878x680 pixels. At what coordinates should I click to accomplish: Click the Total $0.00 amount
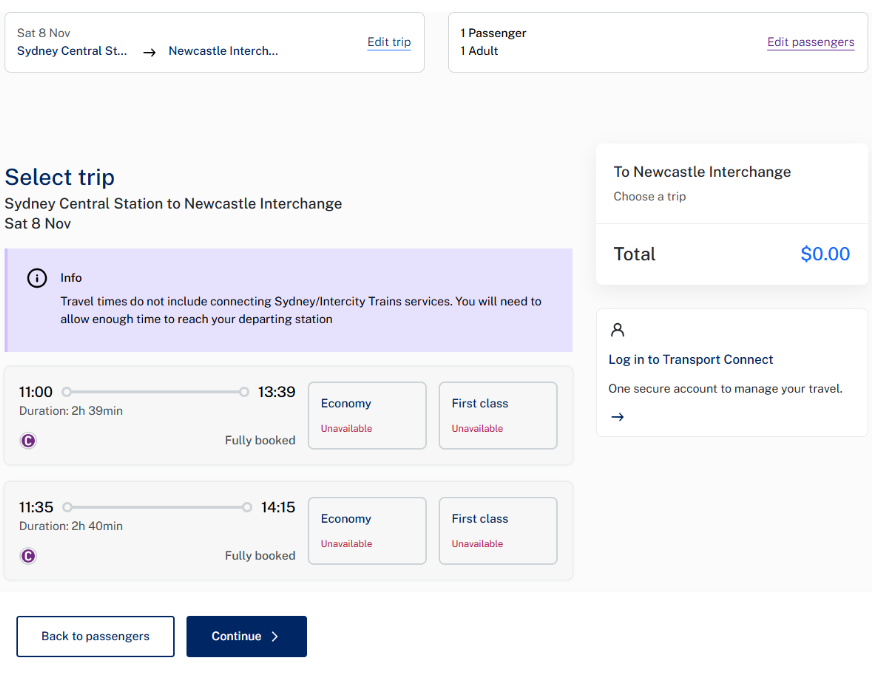(x=825, y=254)
